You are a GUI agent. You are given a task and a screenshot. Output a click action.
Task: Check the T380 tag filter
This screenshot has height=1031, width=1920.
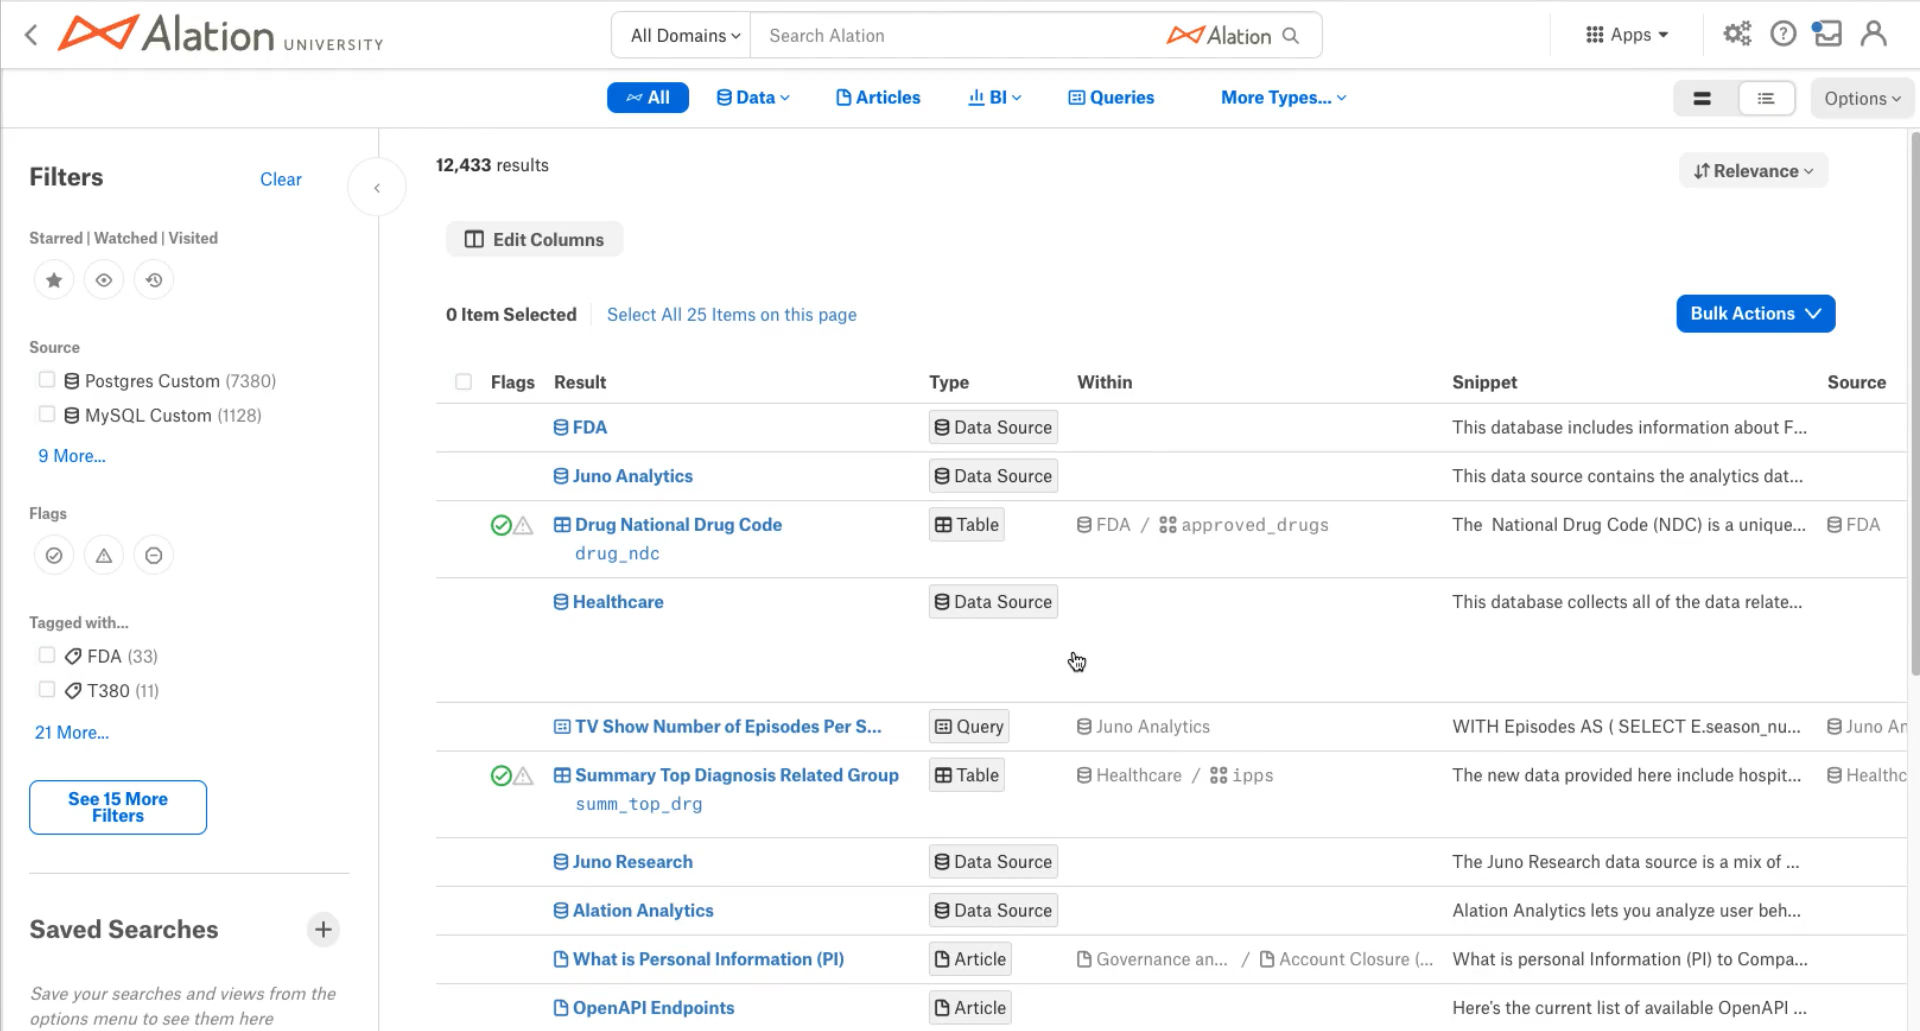[x=47, y=689]
